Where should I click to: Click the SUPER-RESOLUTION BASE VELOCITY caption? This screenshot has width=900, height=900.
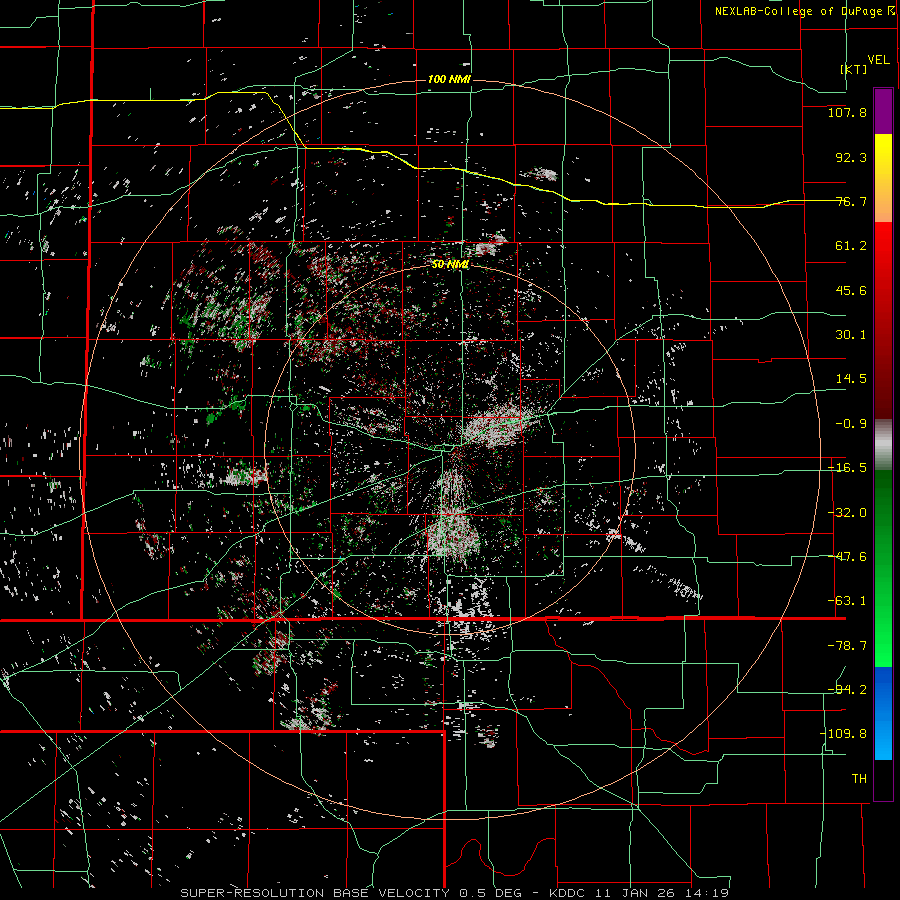(x=315, y=893)
